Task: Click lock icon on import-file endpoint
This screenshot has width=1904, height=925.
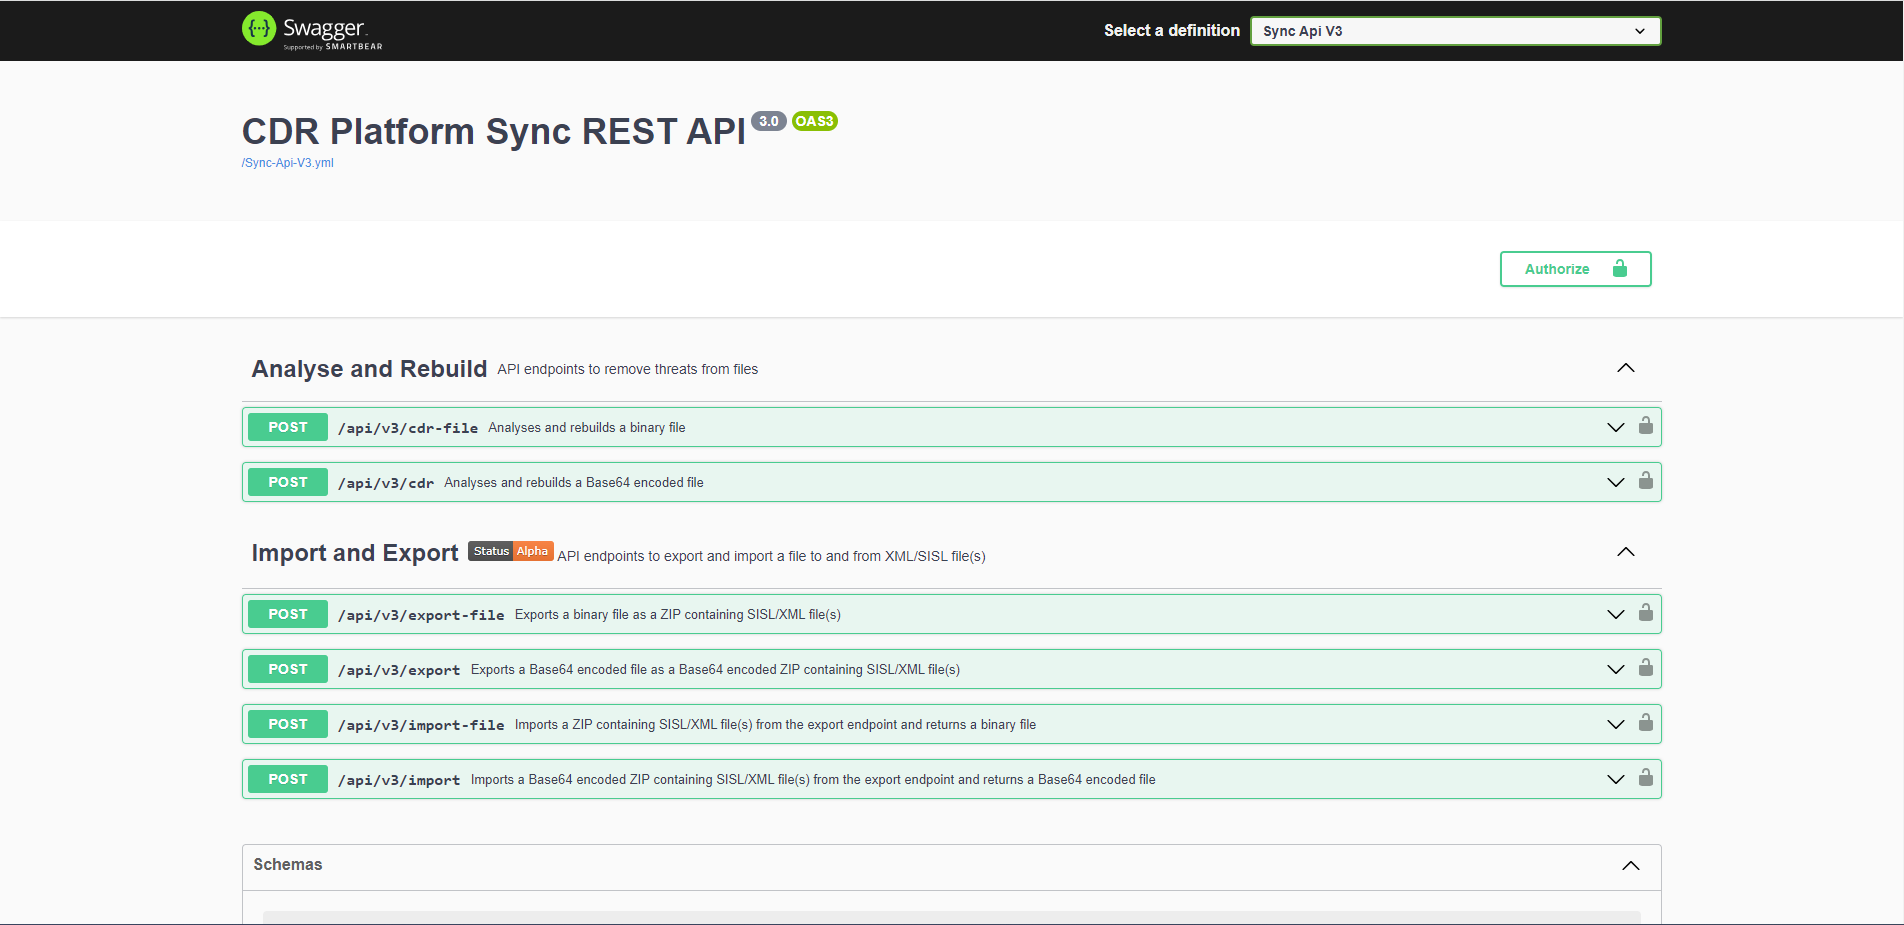Action: coord(1645,723)
